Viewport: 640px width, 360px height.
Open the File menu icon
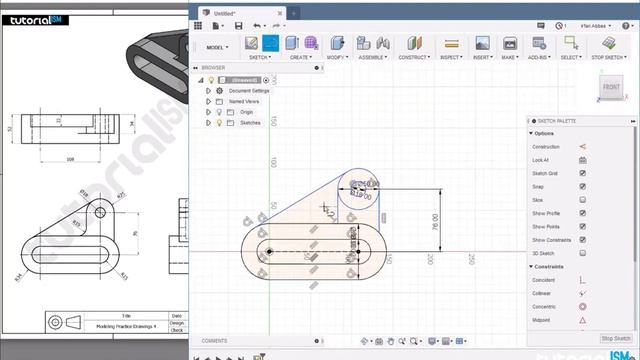pos(218,26)
